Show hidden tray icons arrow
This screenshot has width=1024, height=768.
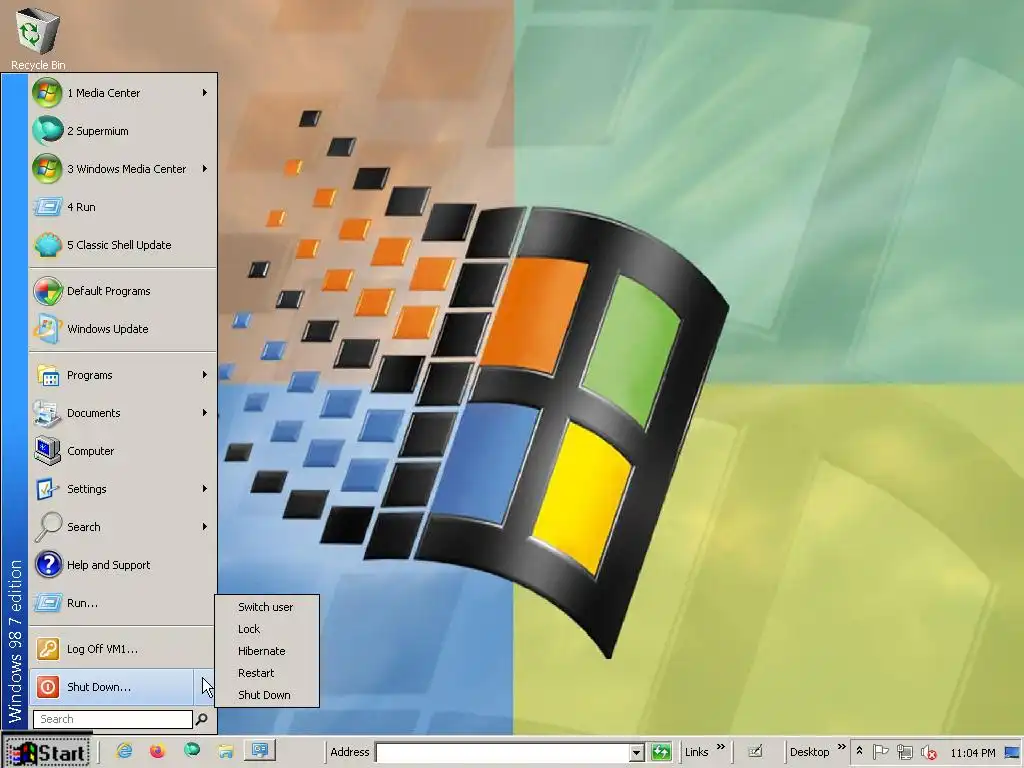click(x=859, y=752)
